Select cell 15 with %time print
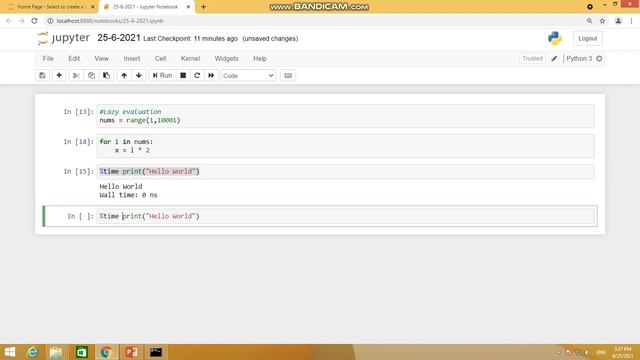 coord(345,171)
